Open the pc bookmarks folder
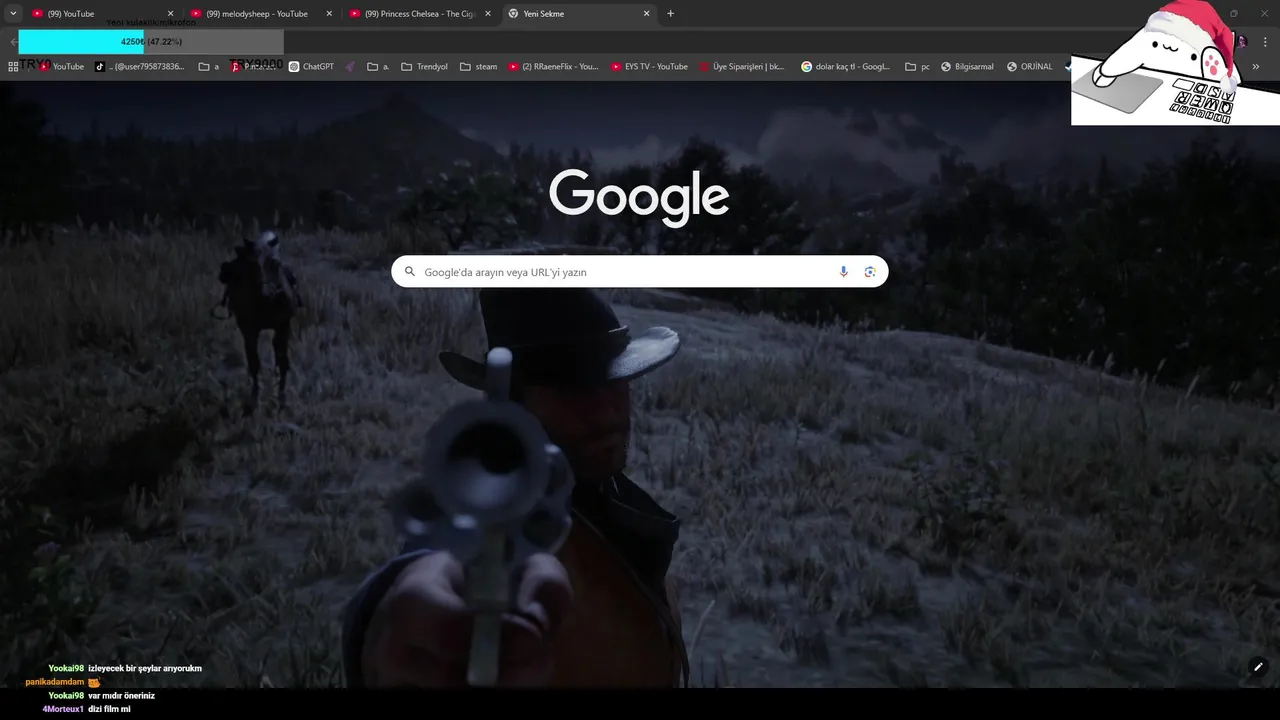This screenshot has height=720, width=1280. point(917,67)
